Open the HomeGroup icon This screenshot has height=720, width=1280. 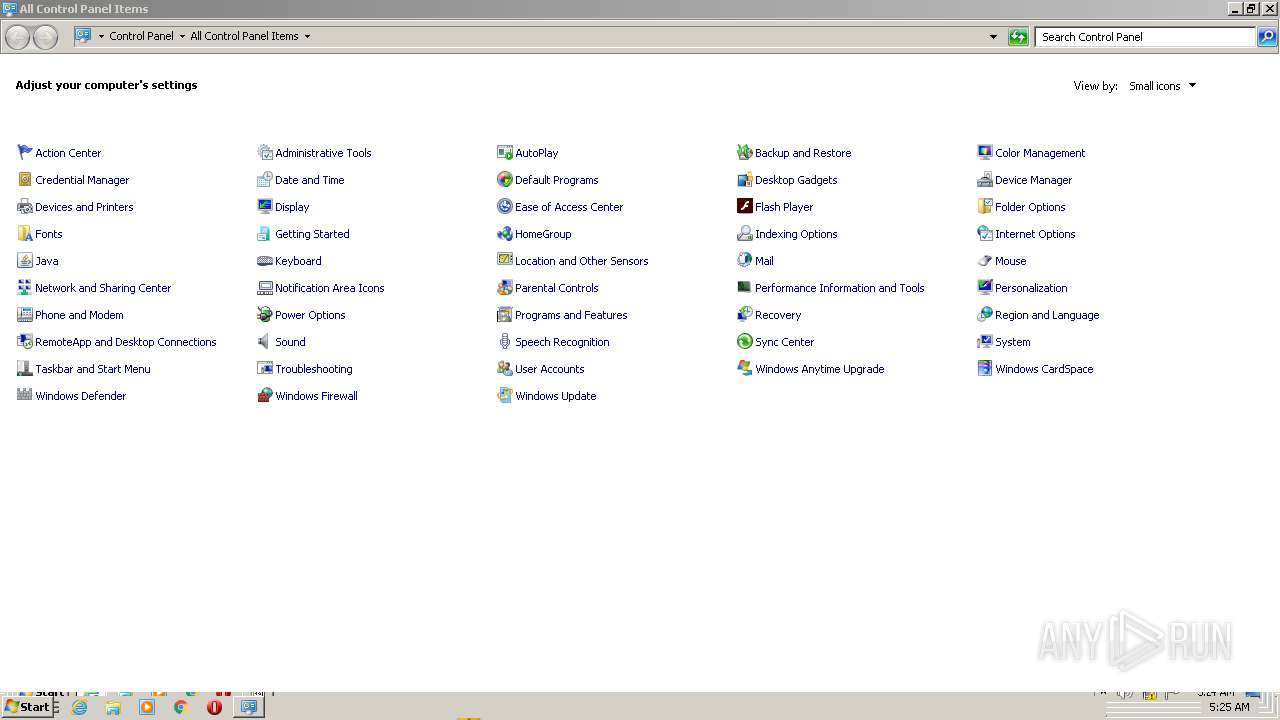pyautogui.click(x=505, y=234)
